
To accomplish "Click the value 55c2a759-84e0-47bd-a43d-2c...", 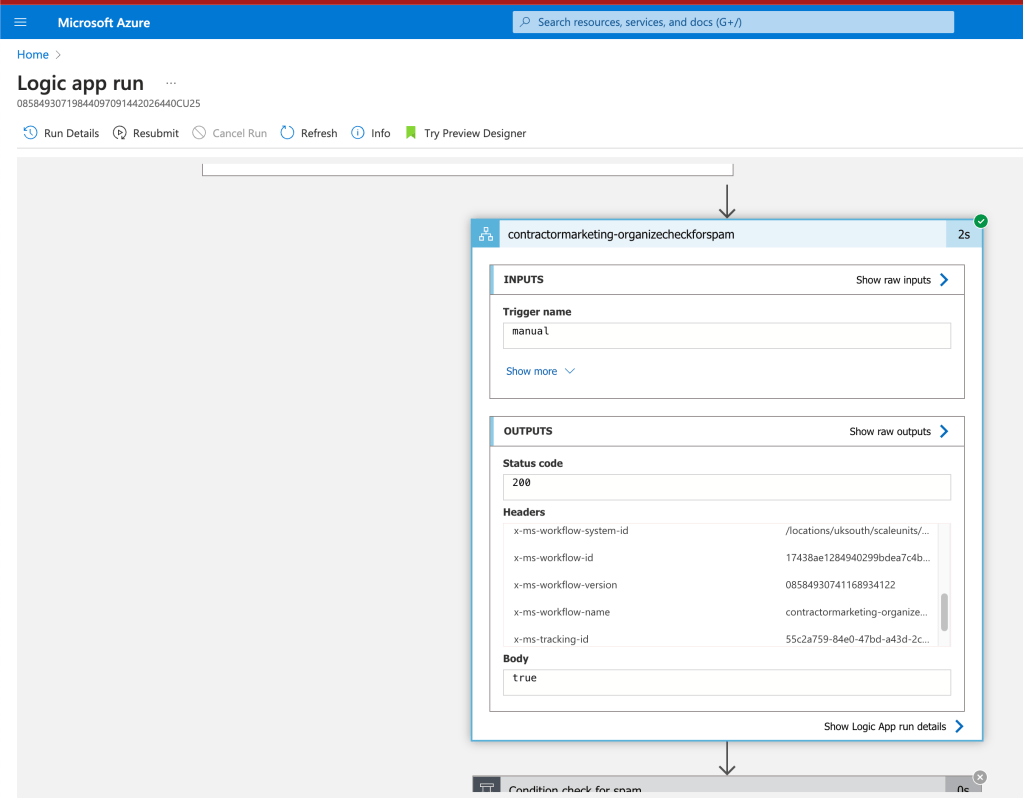I will [x=857, y=639].
